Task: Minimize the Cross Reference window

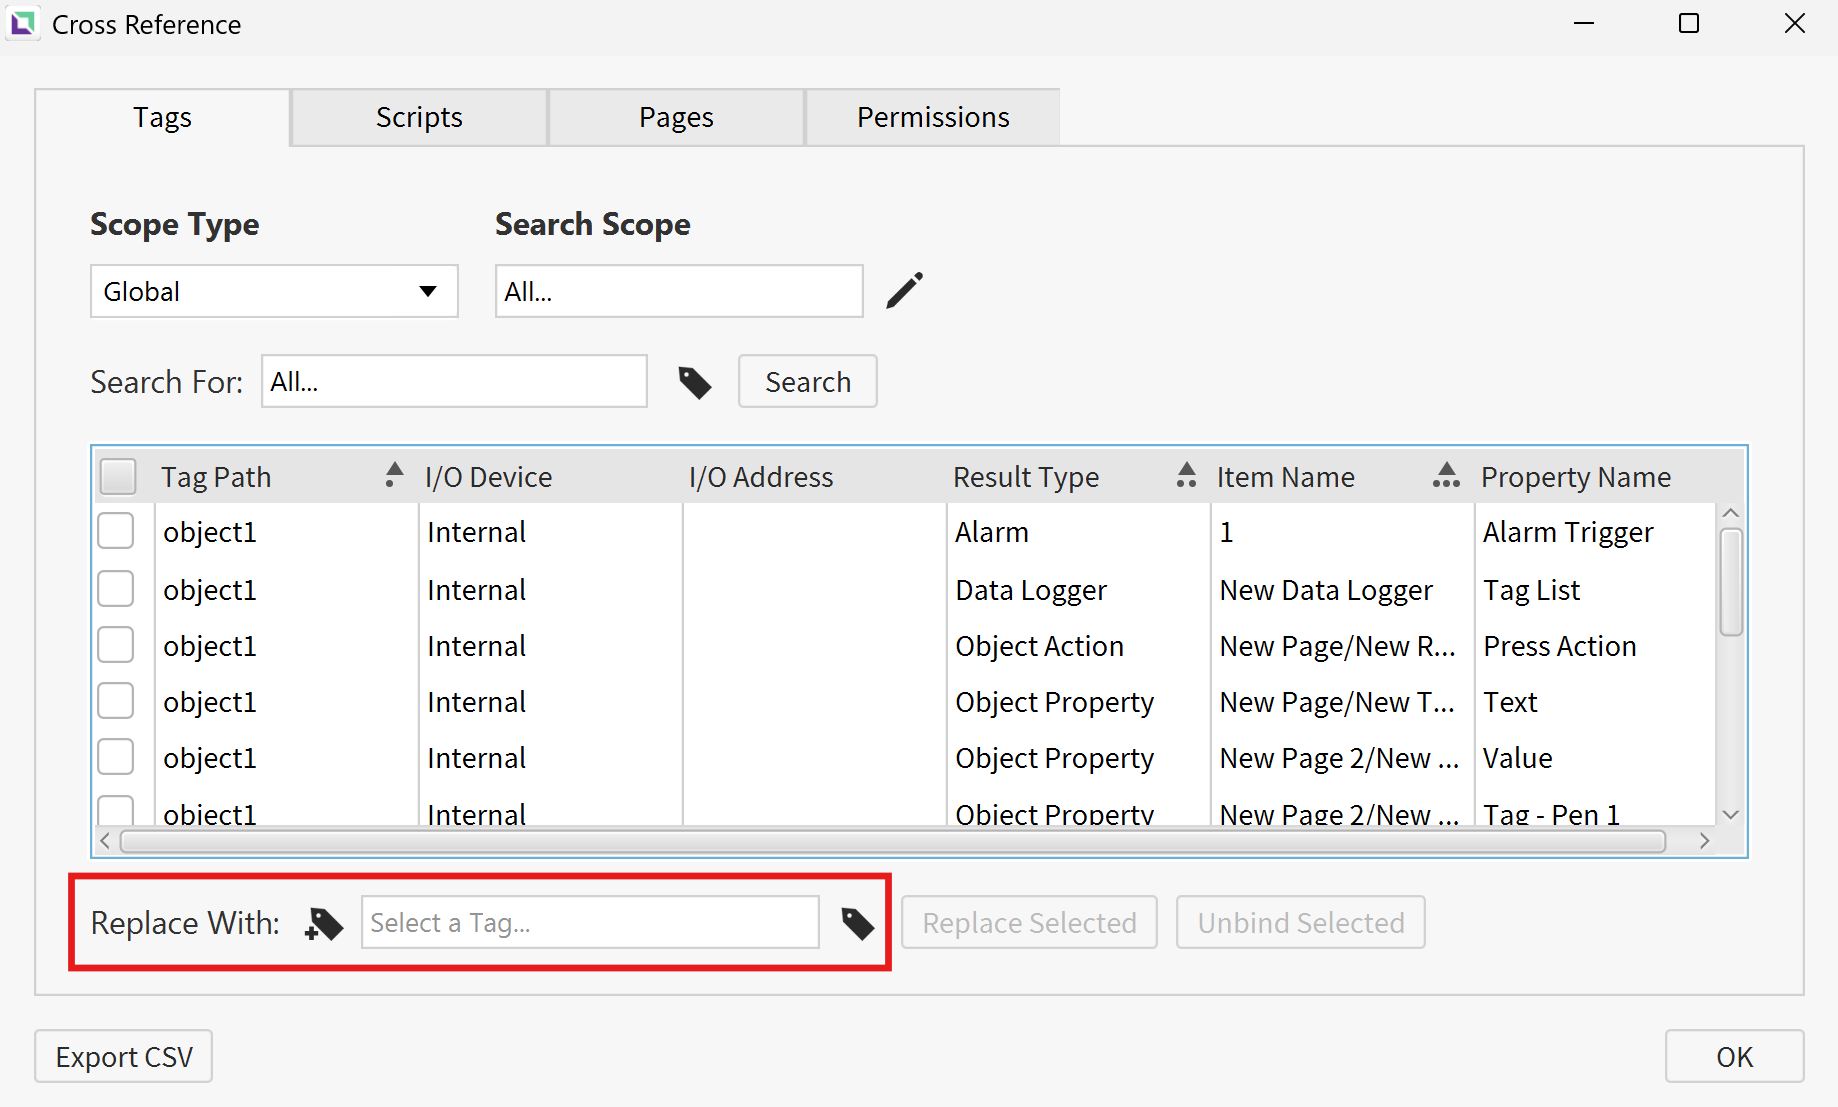Action: click(1584, 23)
